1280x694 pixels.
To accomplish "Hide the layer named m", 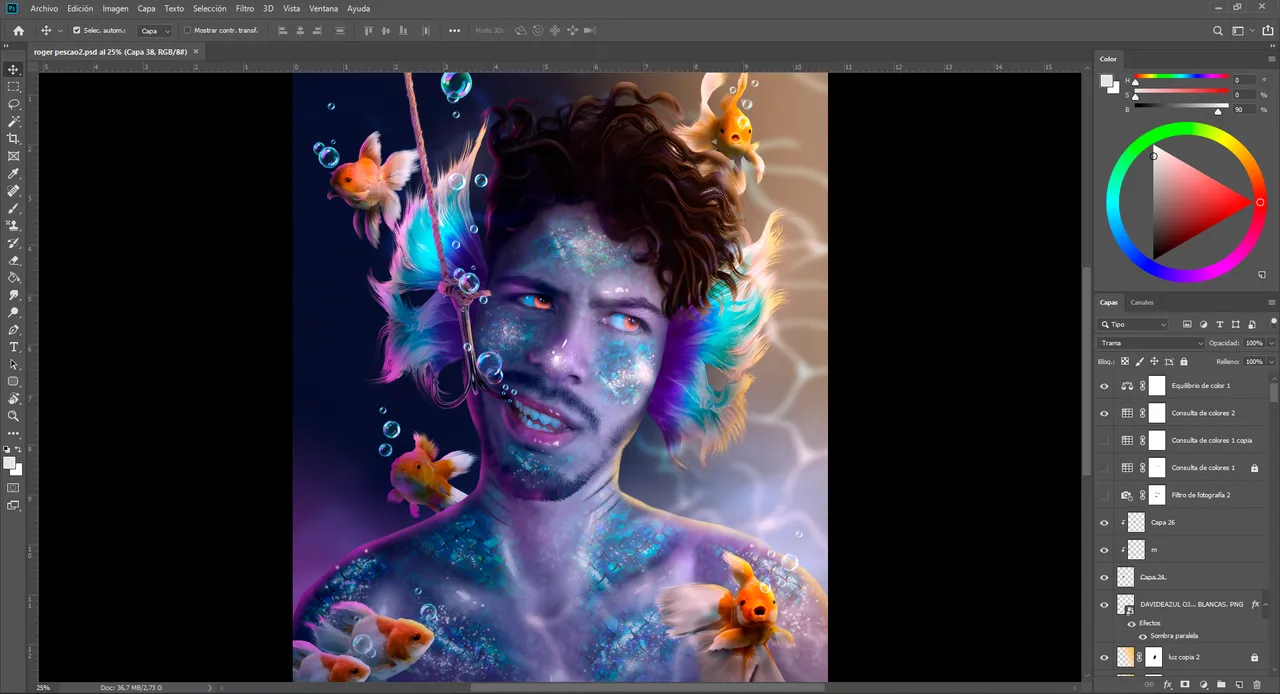I will coord(1104,550).
